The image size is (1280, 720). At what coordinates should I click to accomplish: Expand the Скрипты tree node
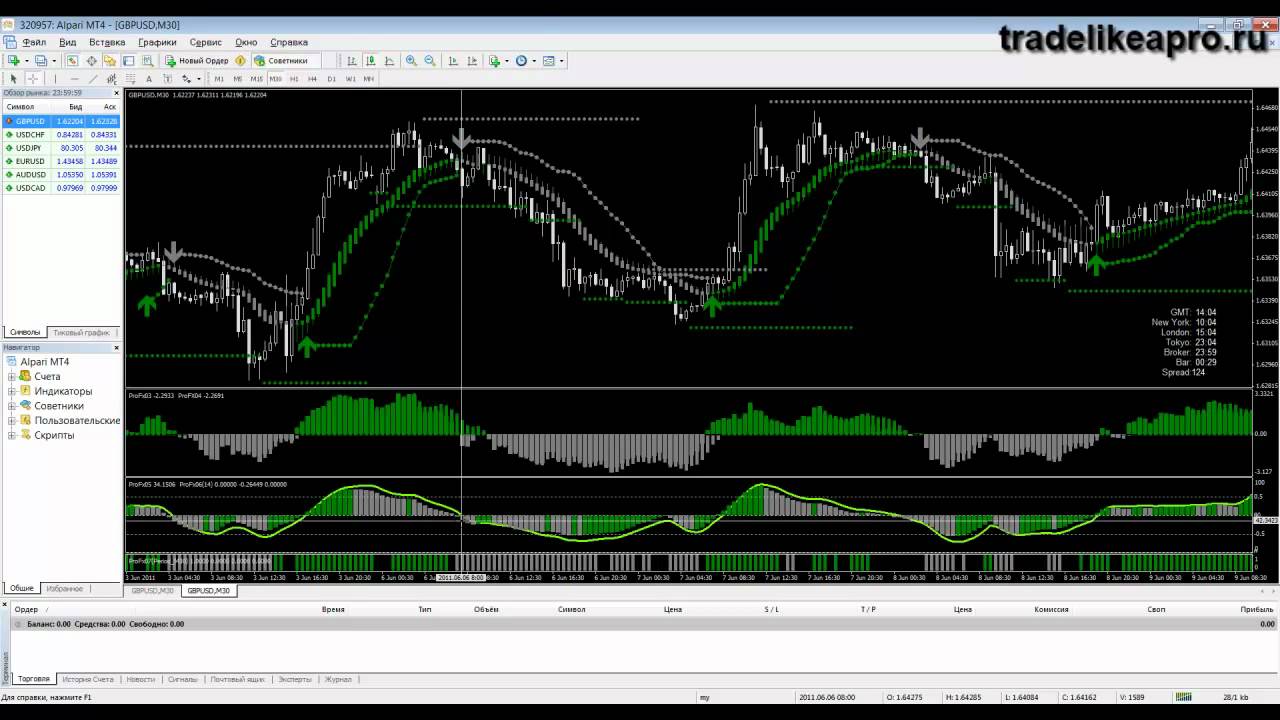(12, 435)
